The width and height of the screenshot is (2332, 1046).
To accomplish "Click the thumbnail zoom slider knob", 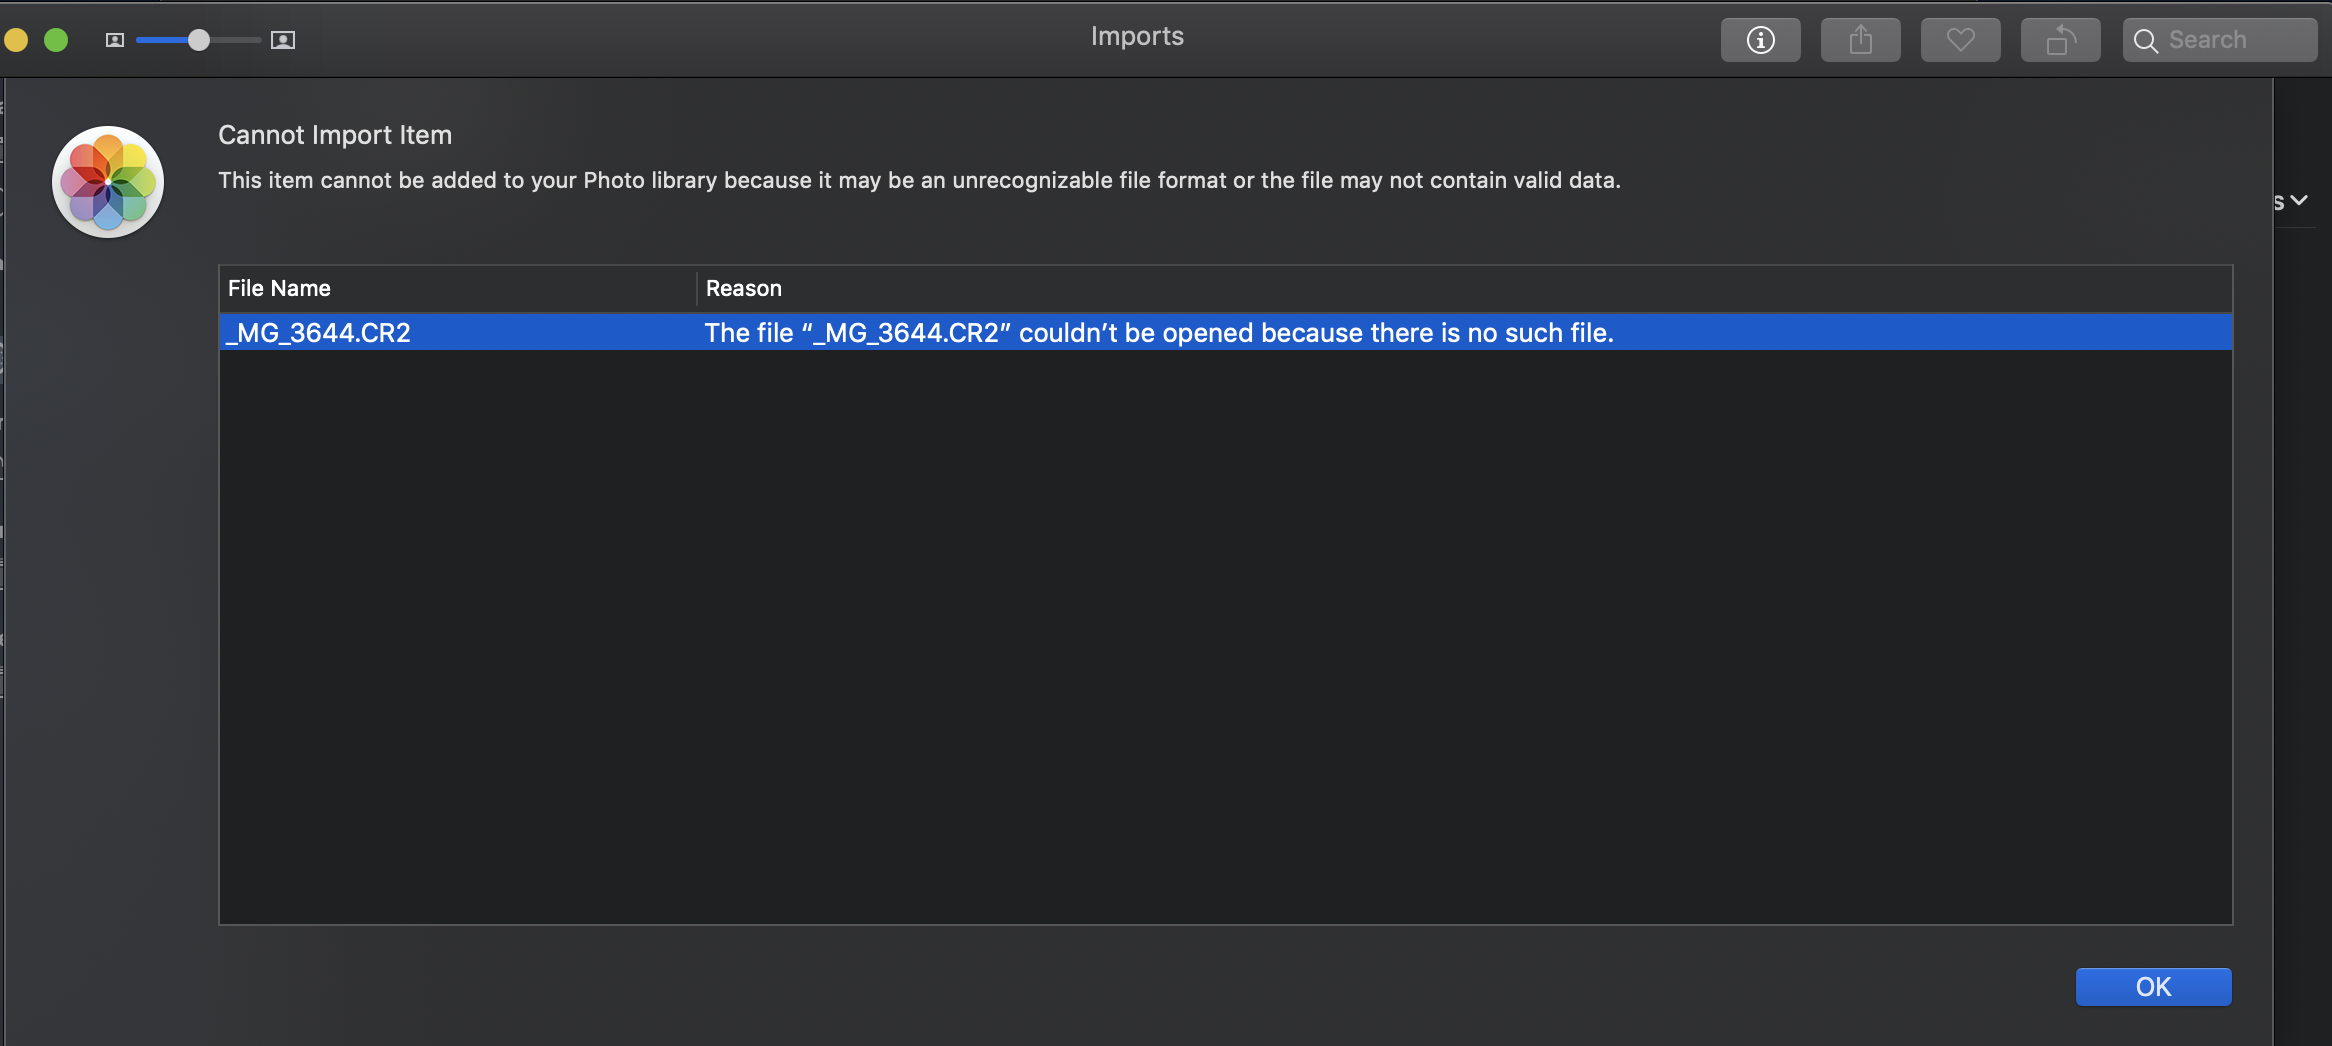I will pyautogui.click(x=199, y=40).
